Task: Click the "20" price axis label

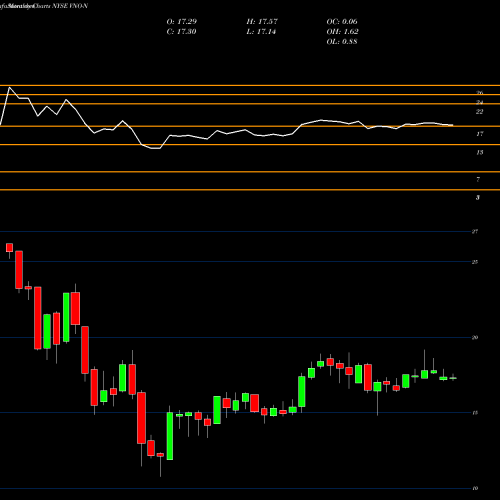Action: [x=475, y=338]
